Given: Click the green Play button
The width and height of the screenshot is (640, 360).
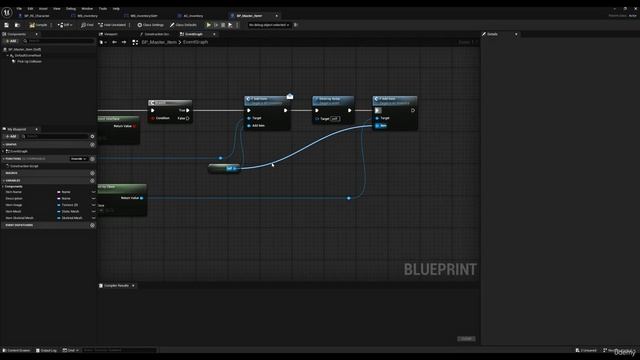Looking at the screenshot, I should [209, 25].
